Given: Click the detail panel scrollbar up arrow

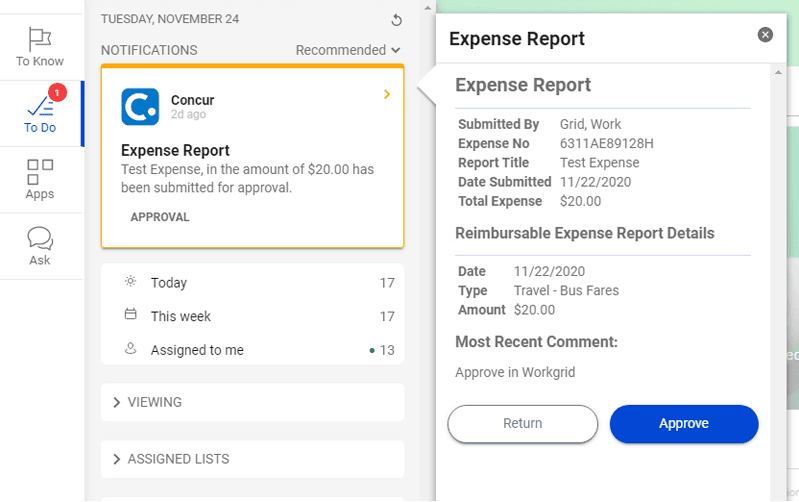Looking at the screenshot, I should coord(778,72).
